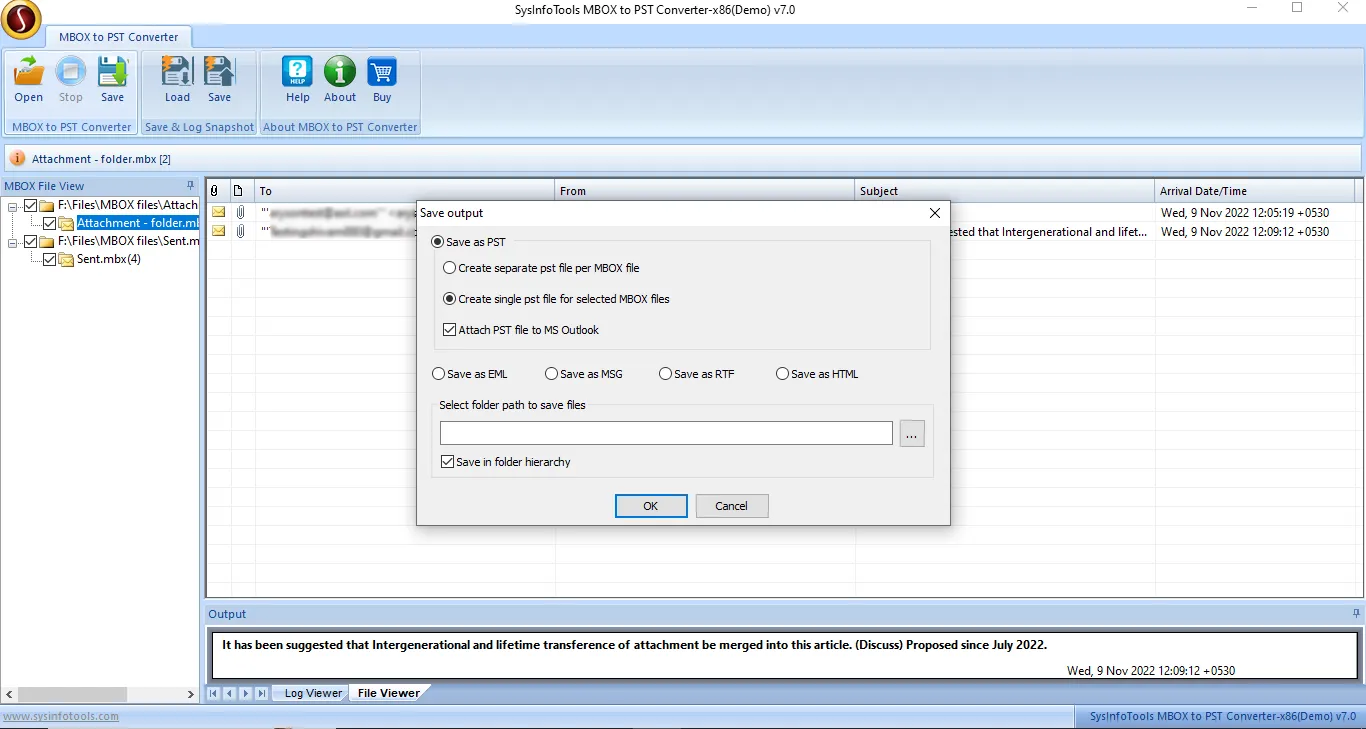Go to previous viewer tab arrow
Viewport: 1366px width, 729px height.
pyautogui.click(x=230, y=693)
